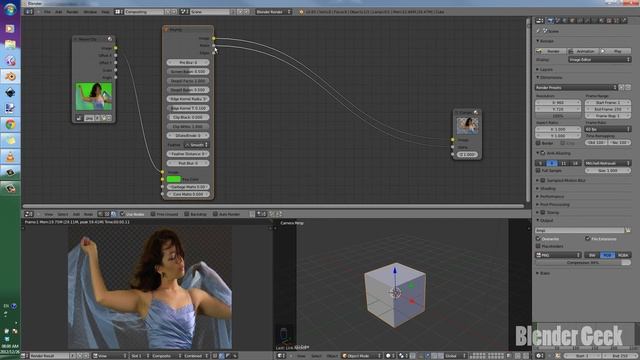Select anti-aliasing samples 16
Image resolution: width=640 pixels, height=360 pixels.
coord(576,163)
